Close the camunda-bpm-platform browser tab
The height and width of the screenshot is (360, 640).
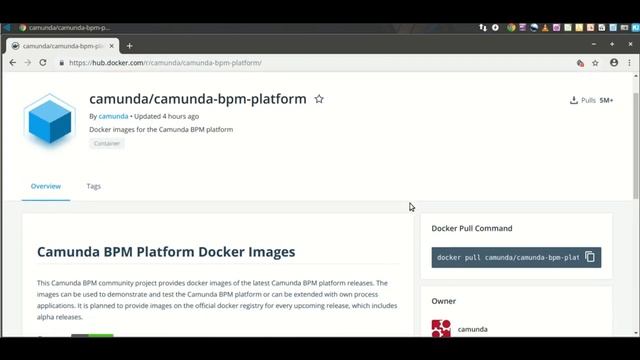coord(111,46)
